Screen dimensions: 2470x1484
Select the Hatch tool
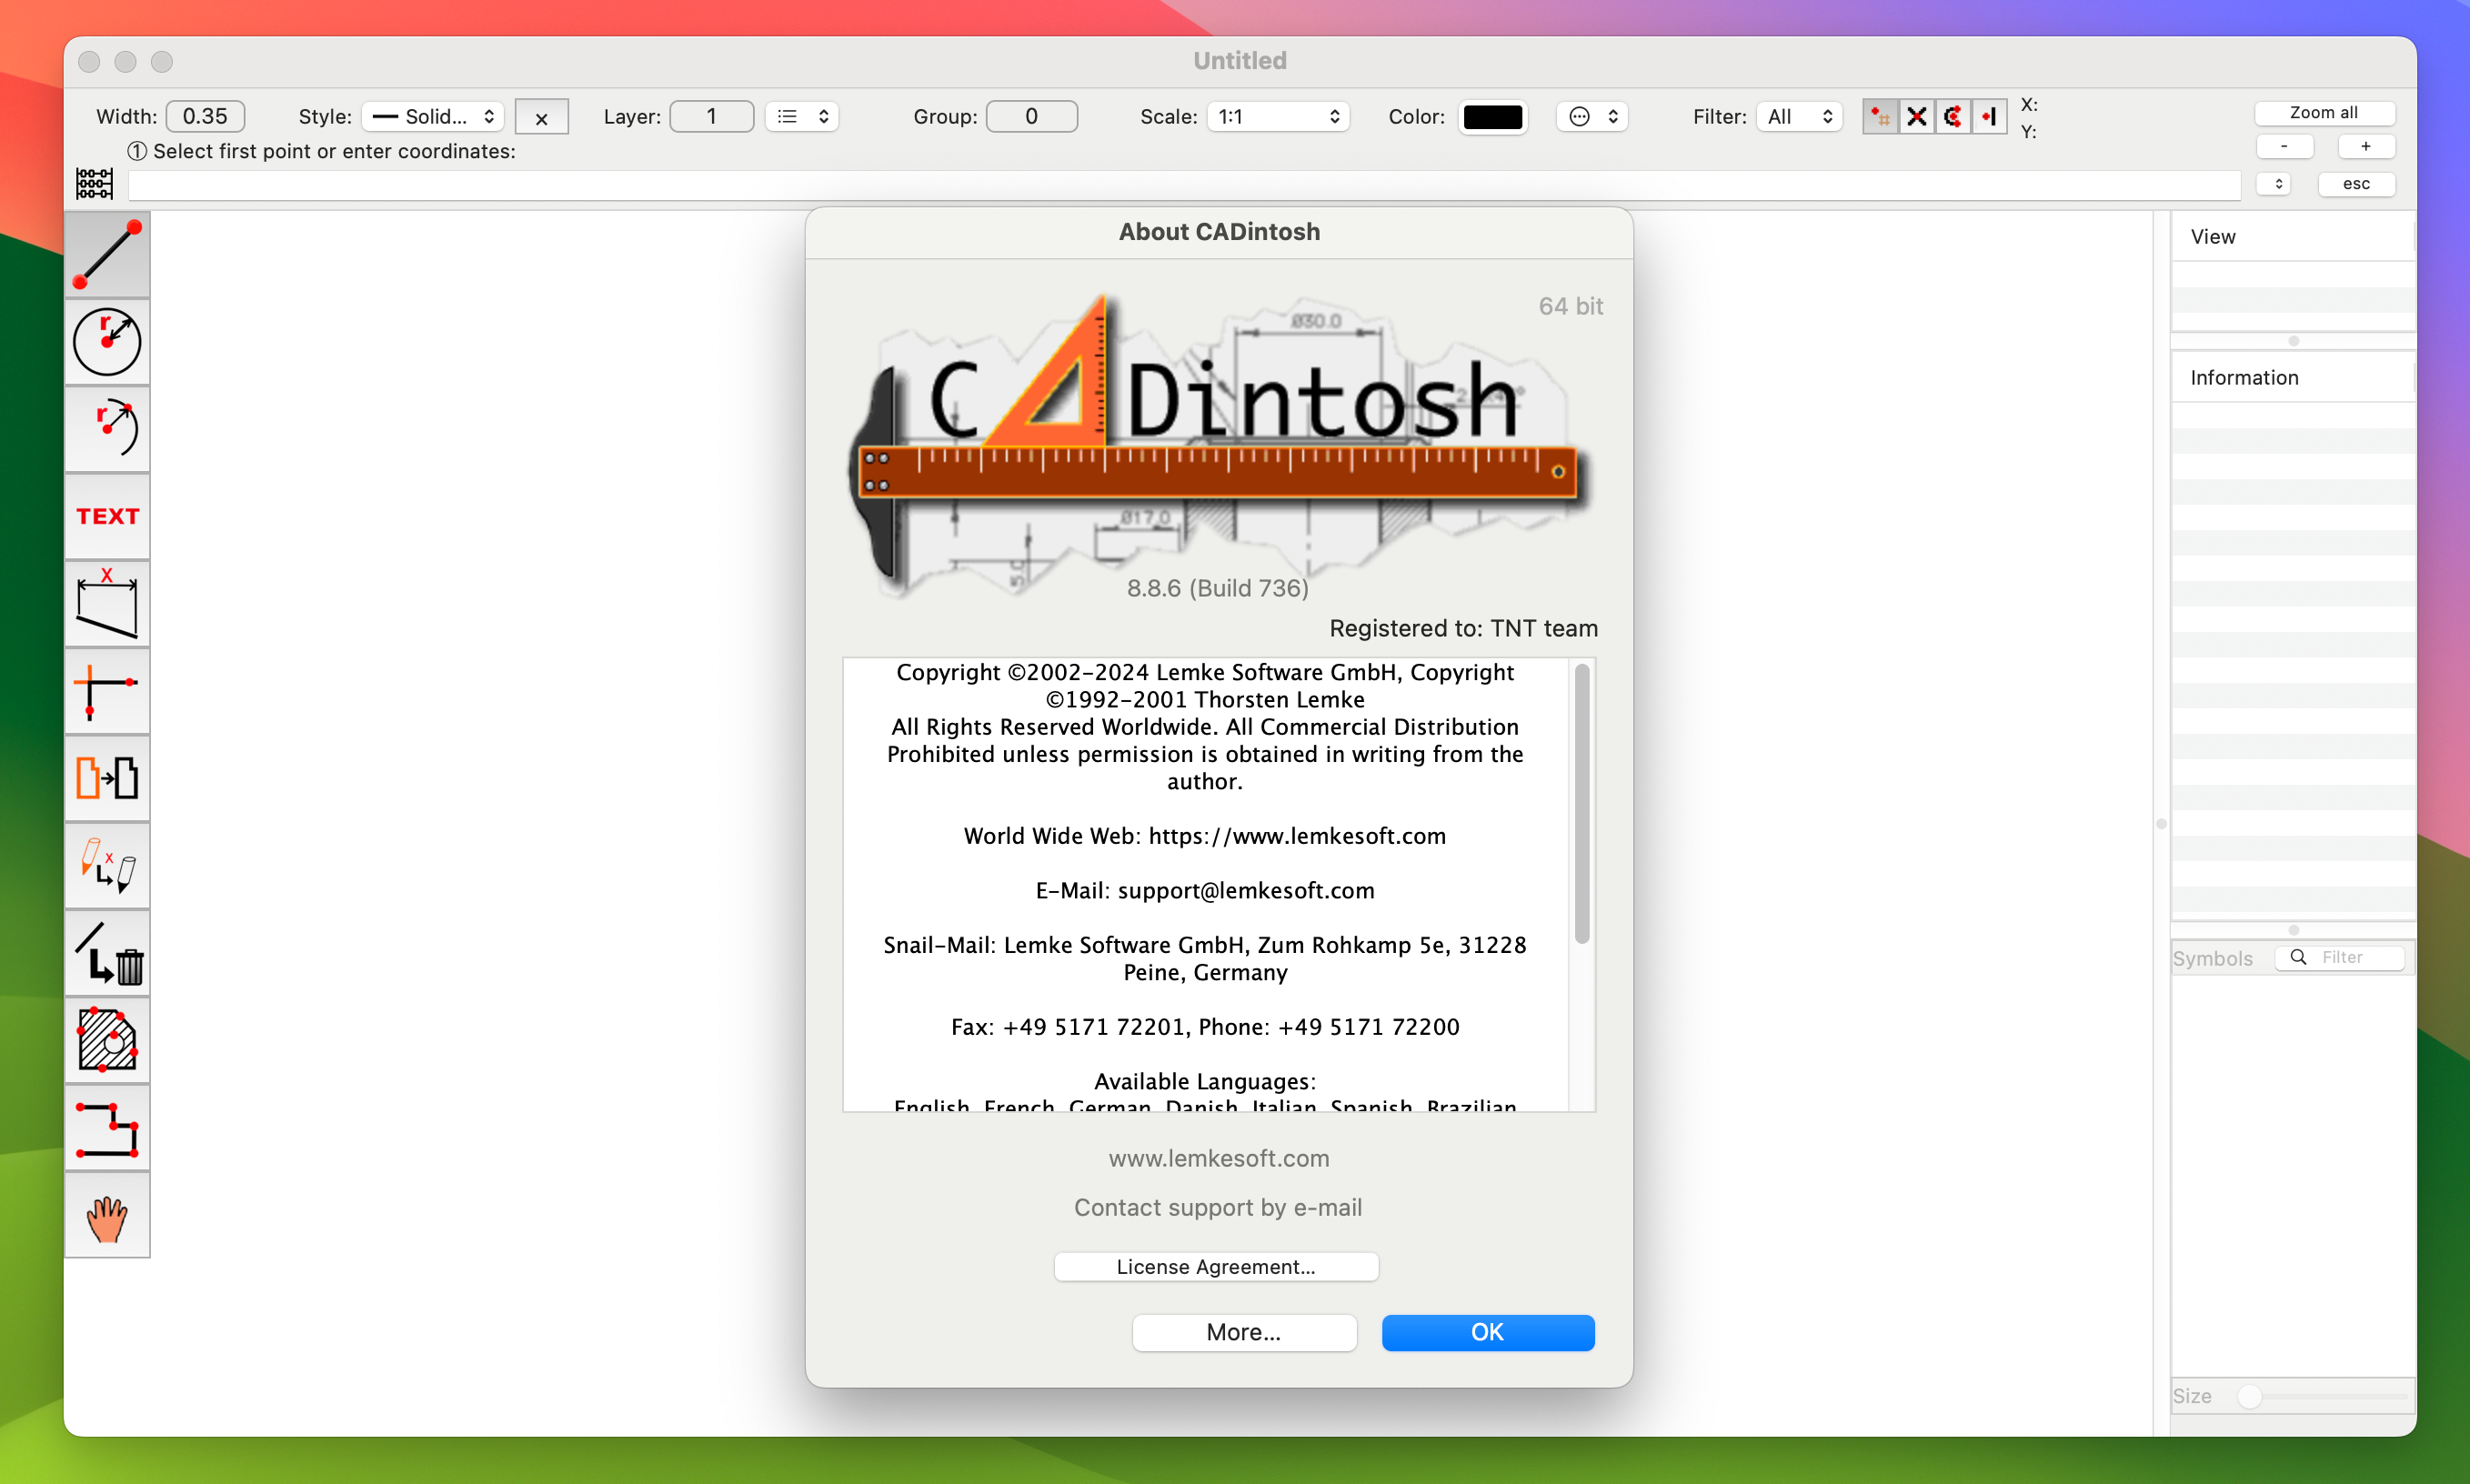pyautogui.click(x=107, y=1040)
